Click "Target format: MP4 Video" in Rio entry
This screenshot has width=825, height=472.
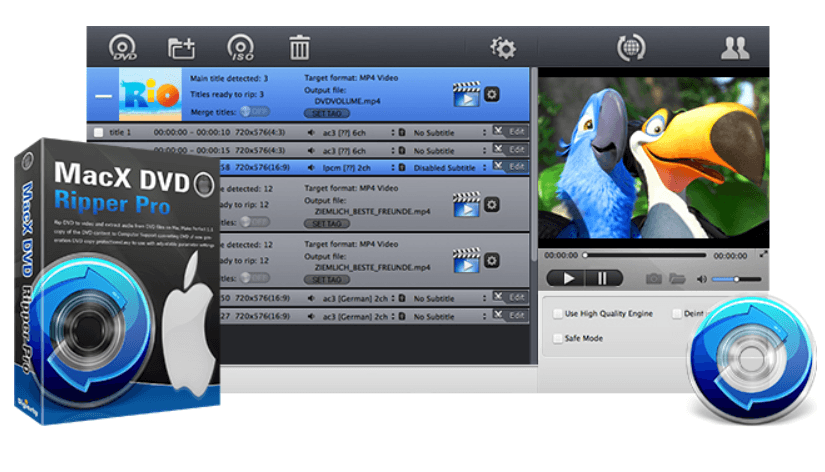[351, 78]
